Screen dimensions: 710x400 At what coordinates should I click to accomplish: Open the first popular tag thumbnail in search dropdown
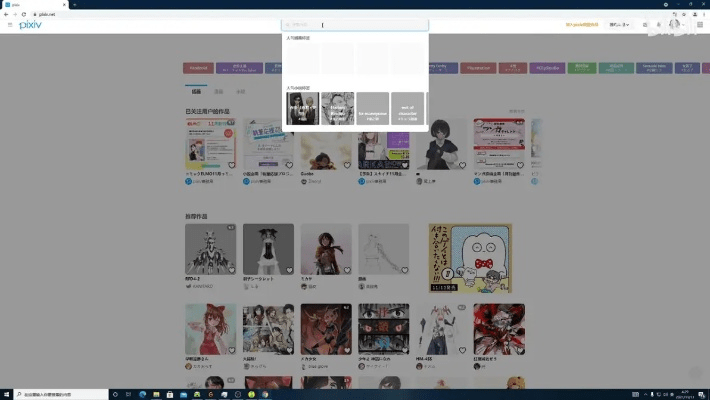click(x=302, y=108)
